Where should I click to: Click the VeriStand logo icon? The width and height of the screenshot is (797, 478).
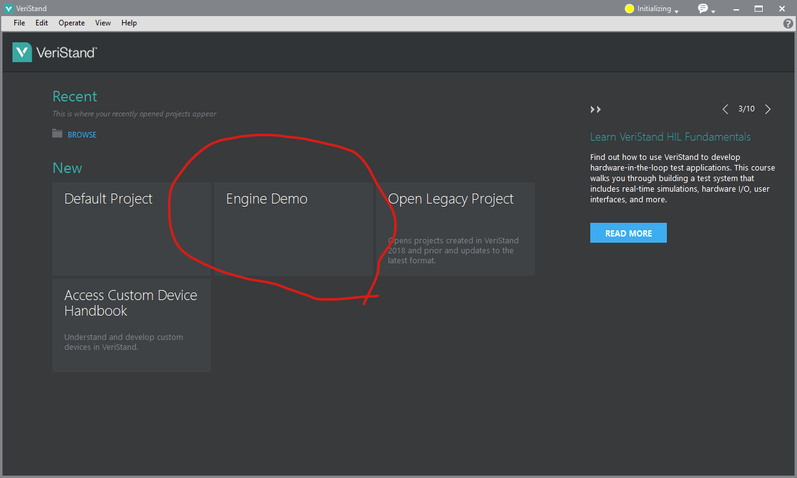22,52
